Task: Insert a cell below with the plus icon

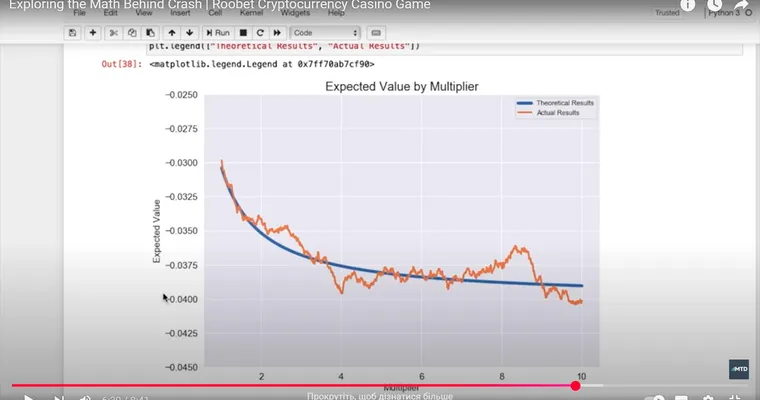Action: (93, 33)
